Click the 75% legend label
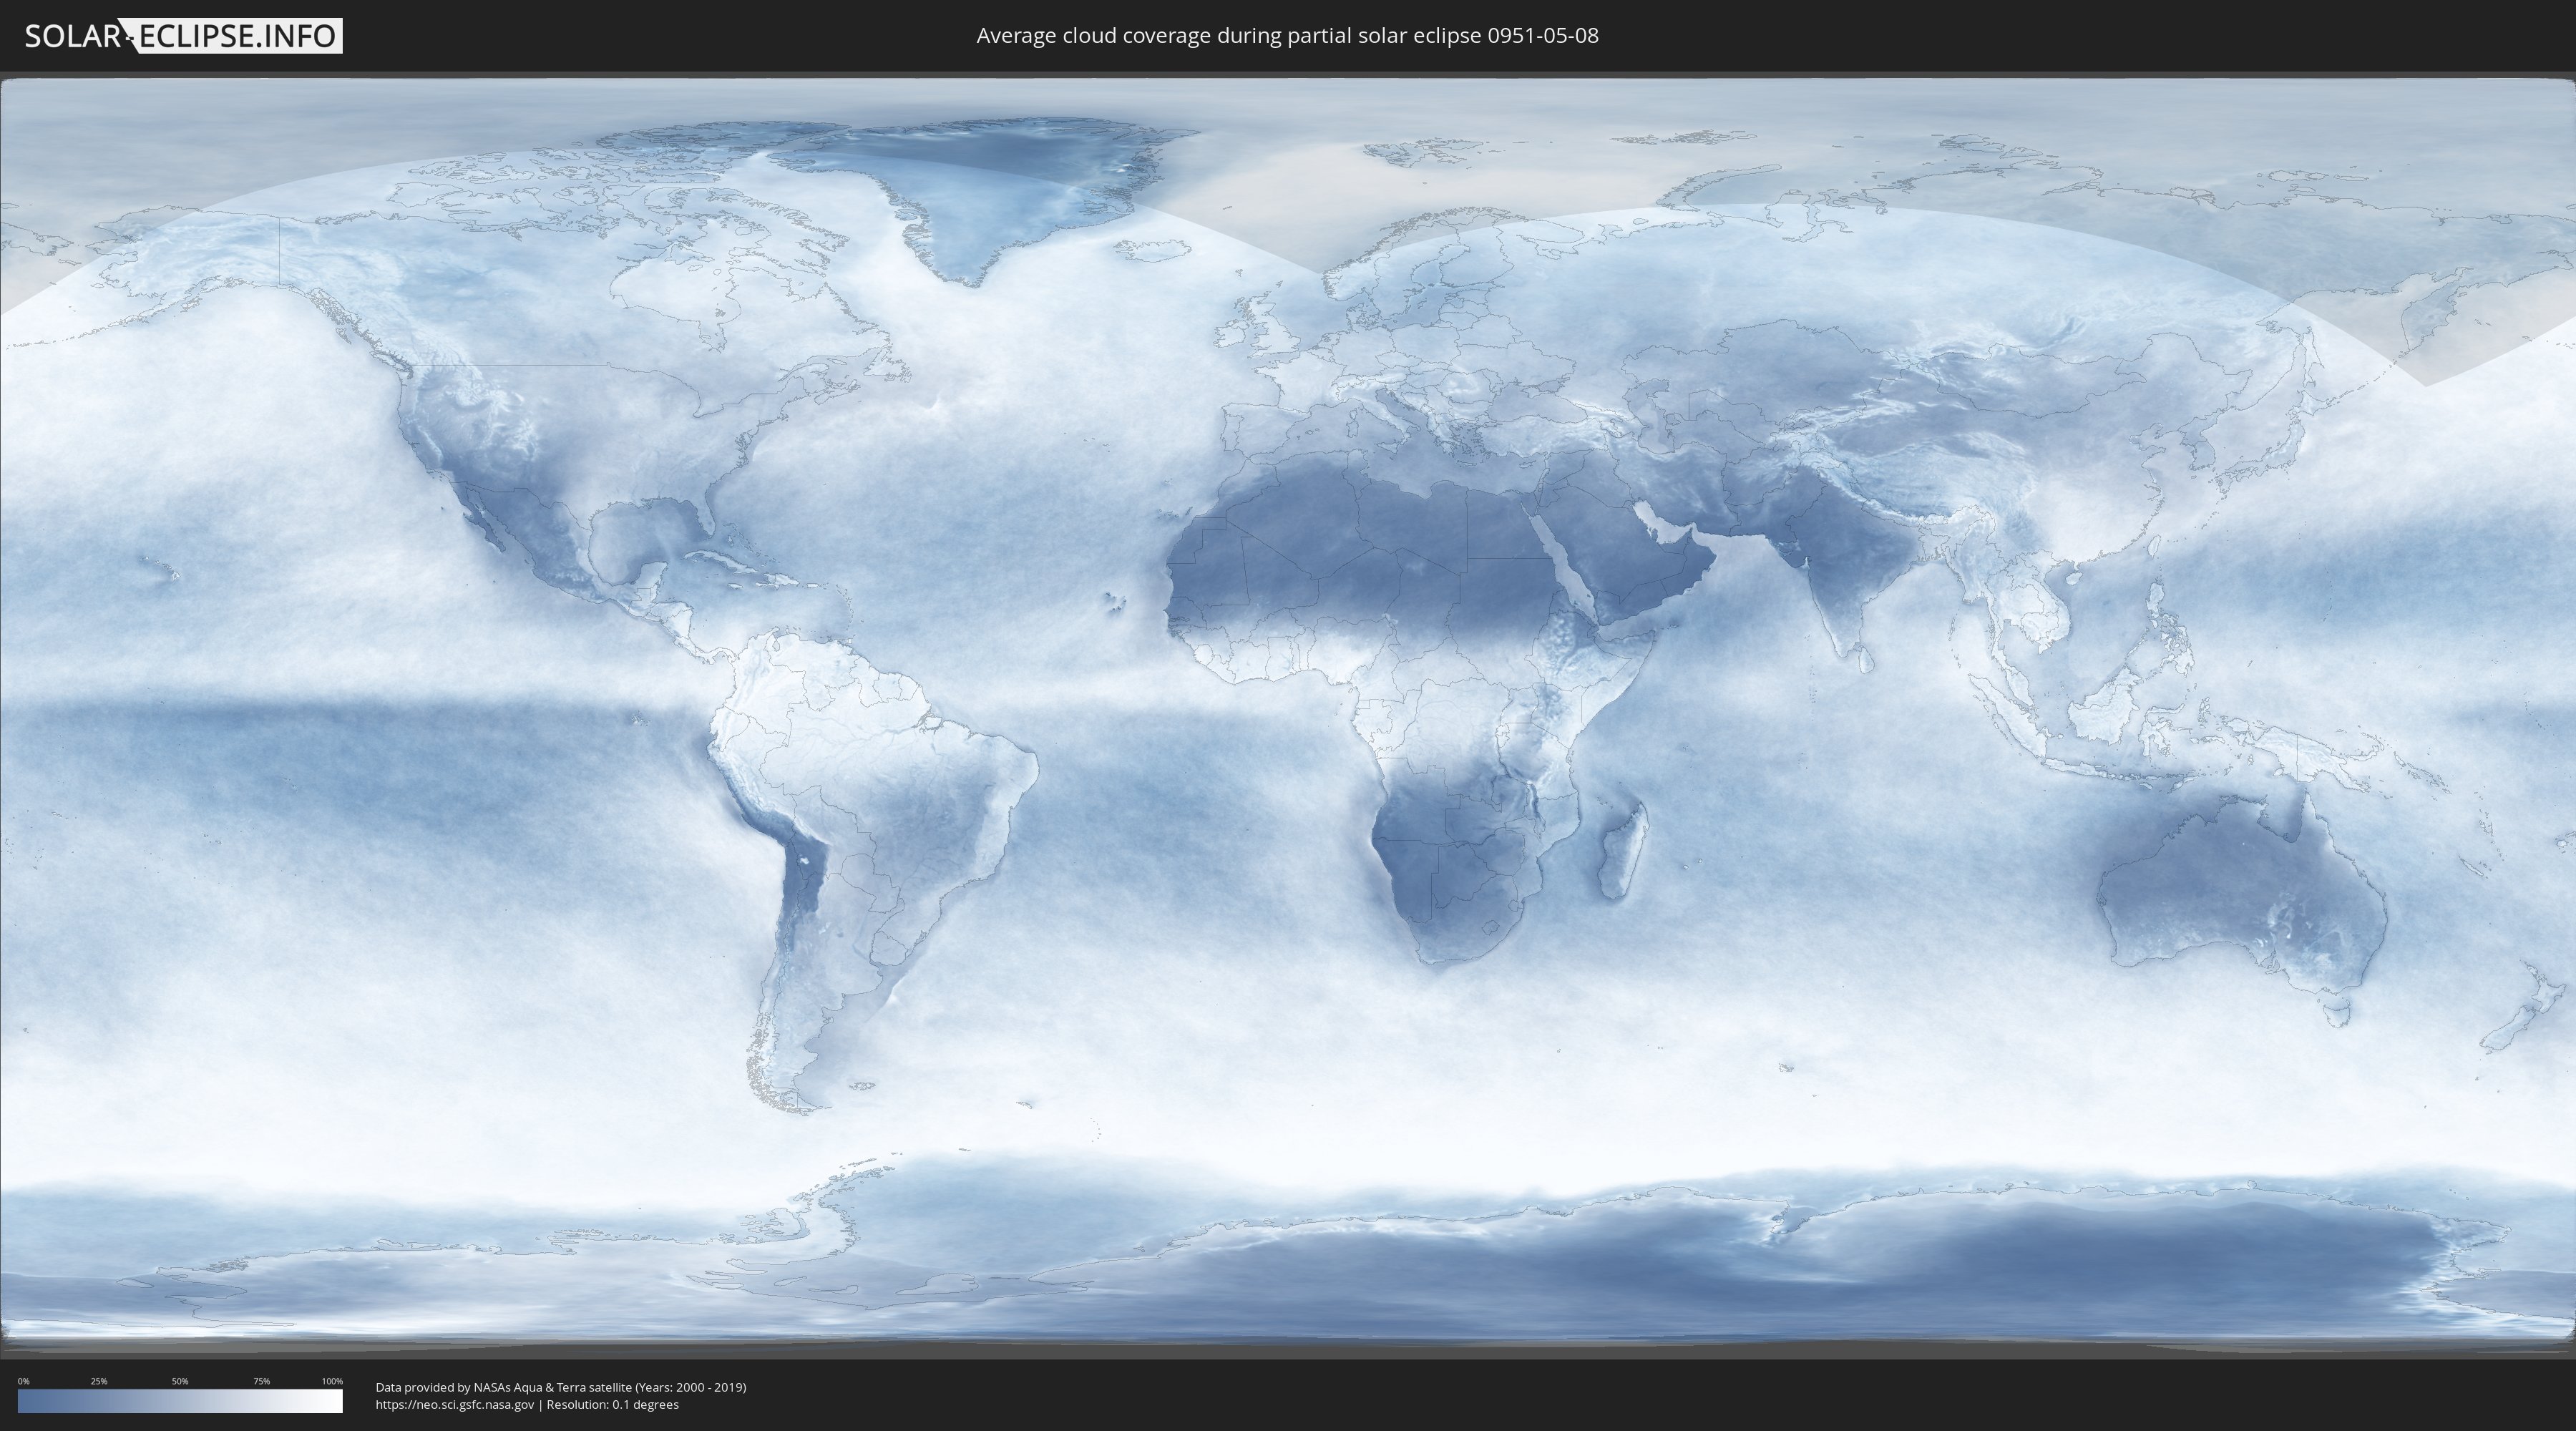This screenshot has width=2576, height=1431. pos(261,1381)
